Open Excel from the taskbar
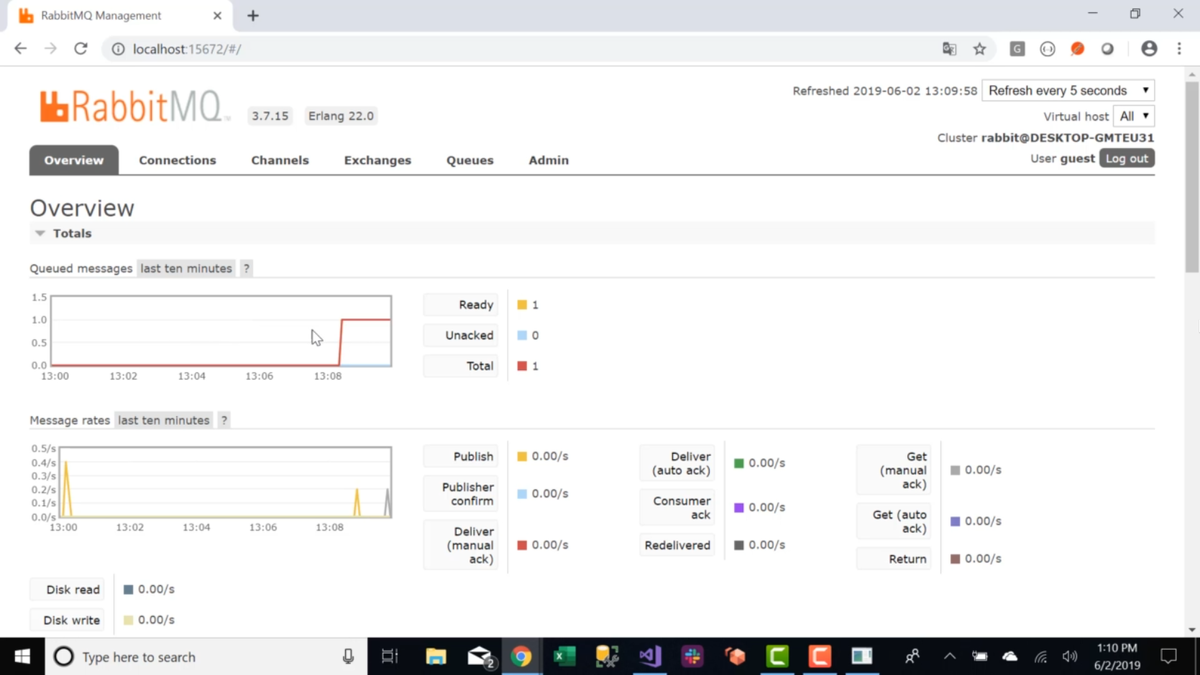1200x675 pixels. (x=564, y=656)
